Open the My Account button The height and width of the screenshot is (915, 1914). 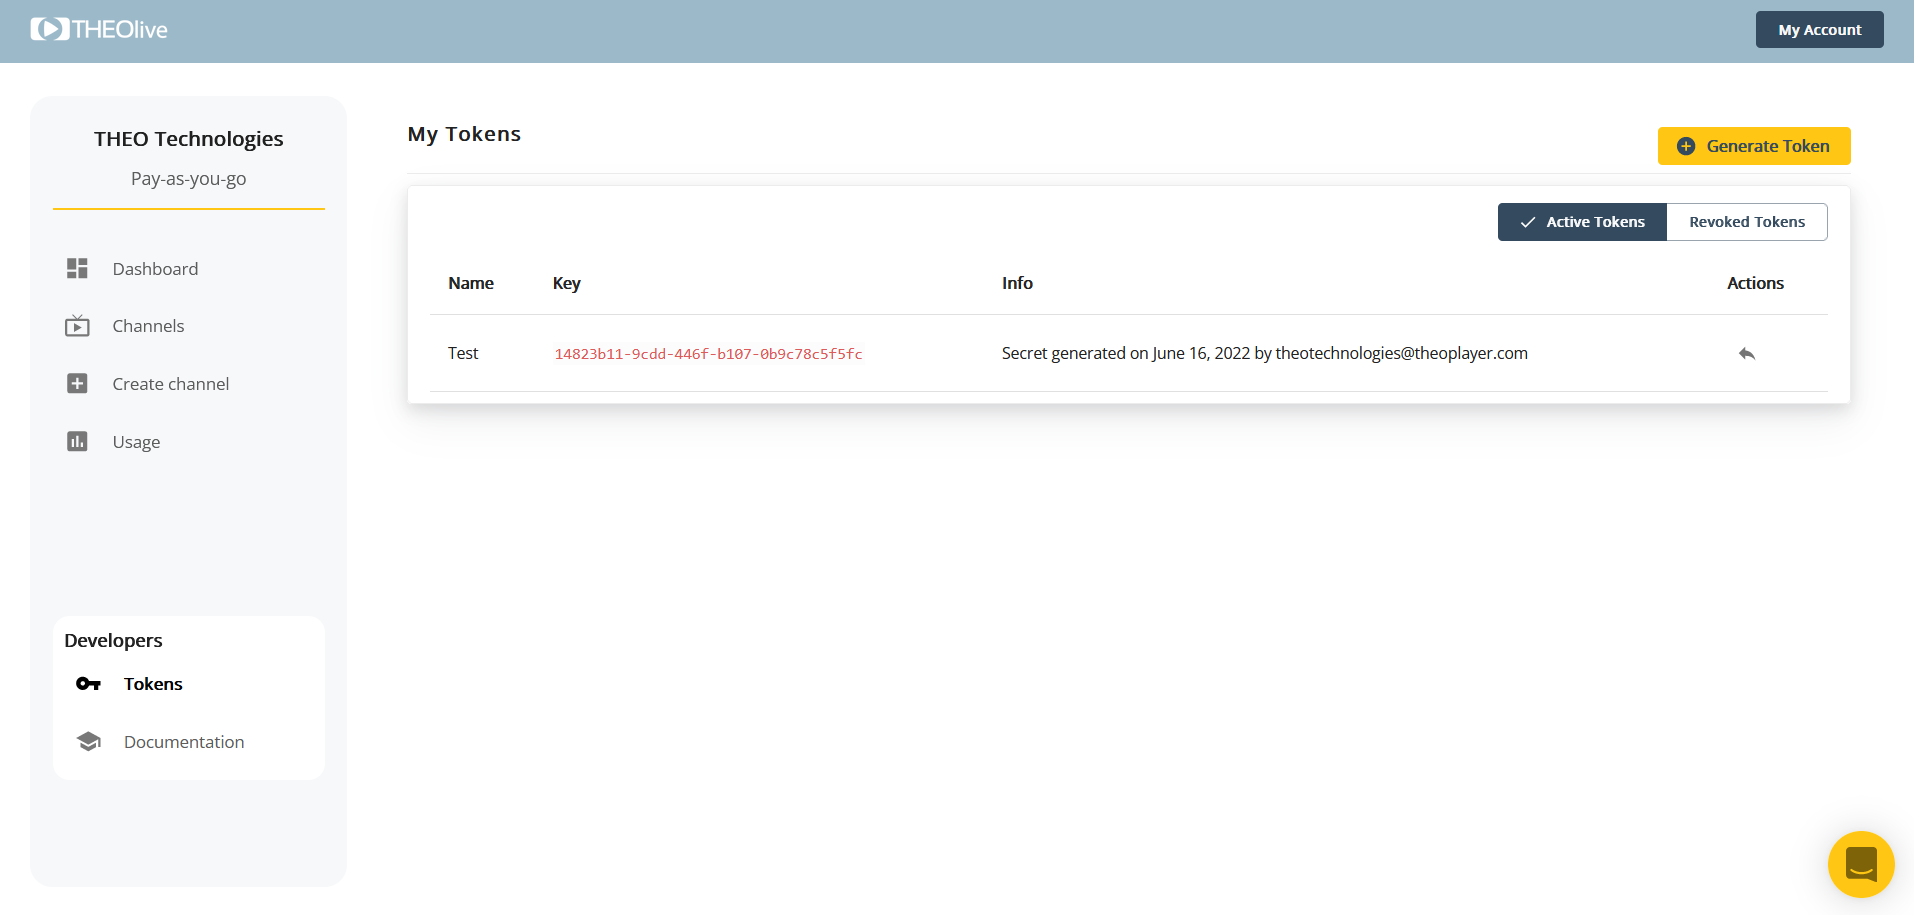[1819, 30]
